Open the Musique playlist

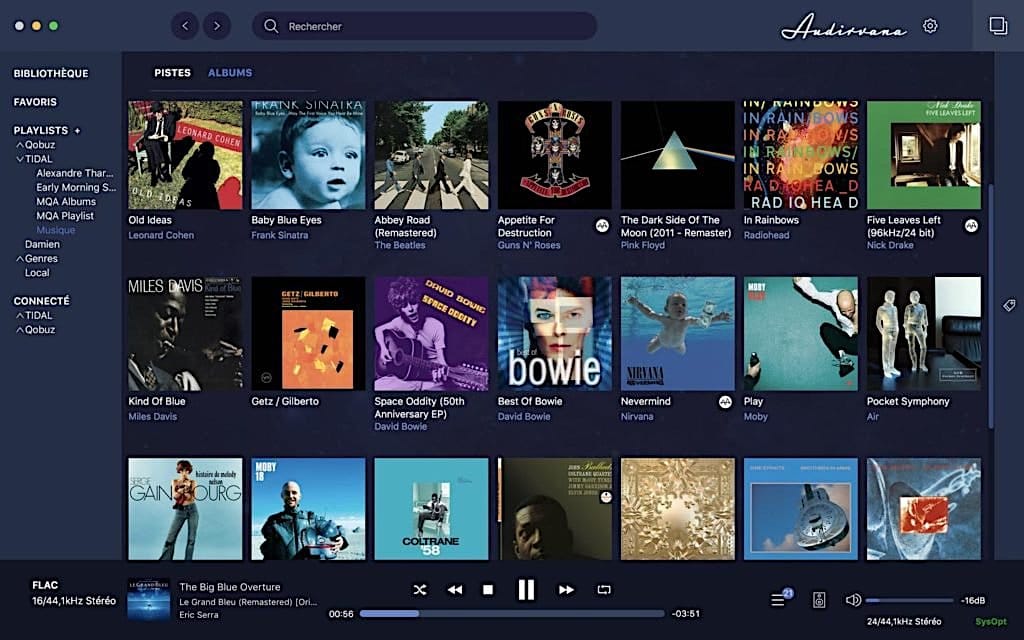[x=54, y=229]
